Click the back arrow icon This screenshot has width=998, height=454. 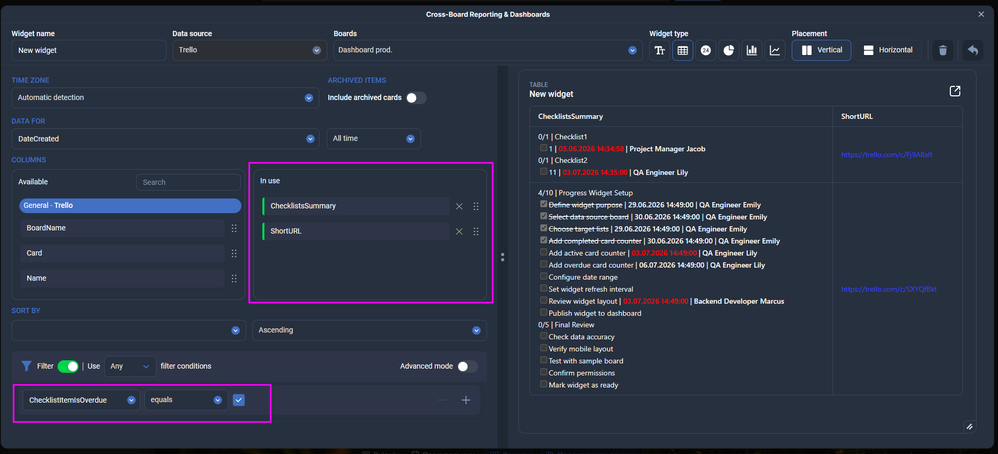click(x=972, y=50)
